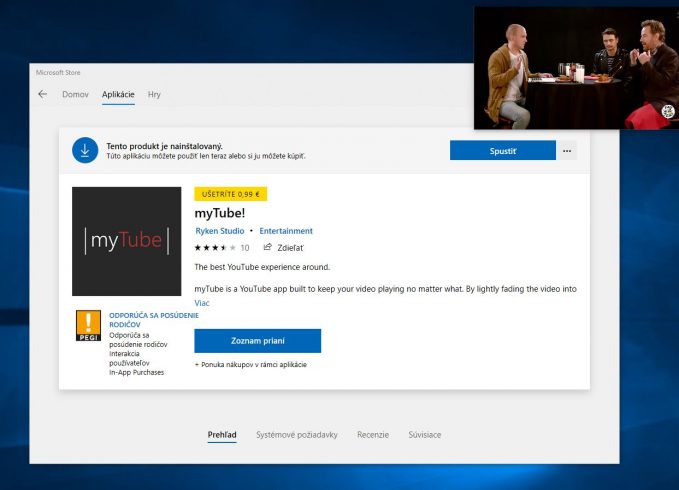Open the Systémové požiadavky tab

coord(297,435)
